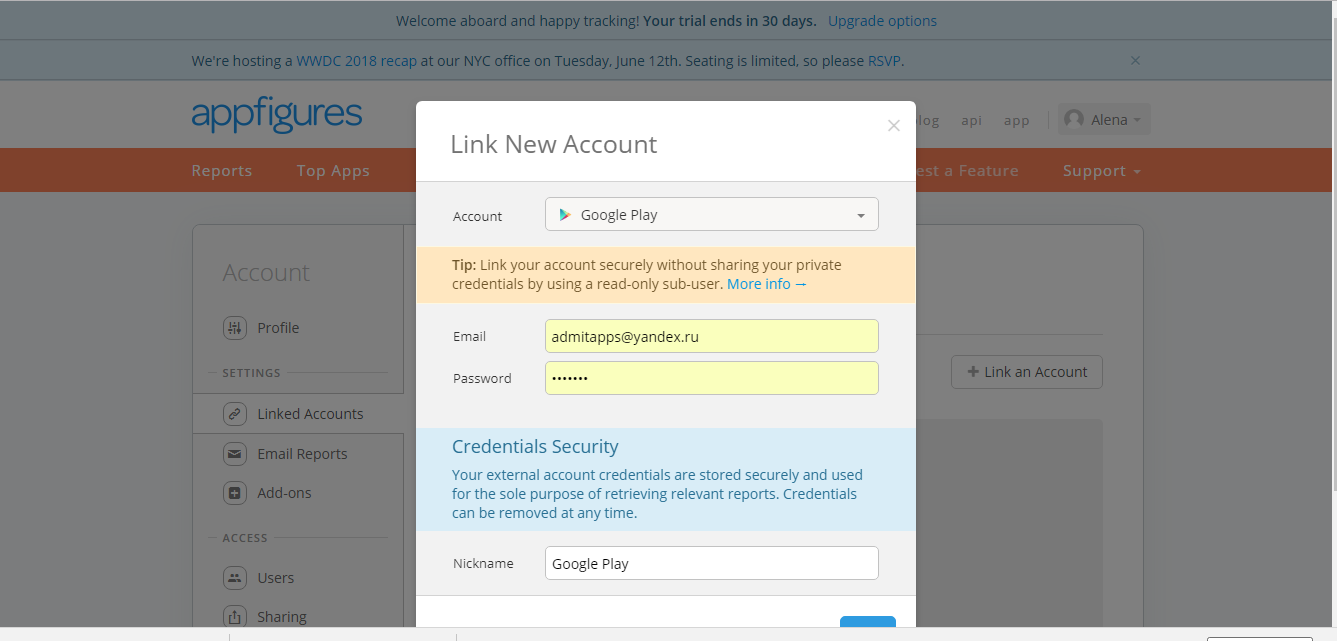1337x641 pixels.
Task: Click the Linked Accounts link icon
Action: [x=235, y=414]
